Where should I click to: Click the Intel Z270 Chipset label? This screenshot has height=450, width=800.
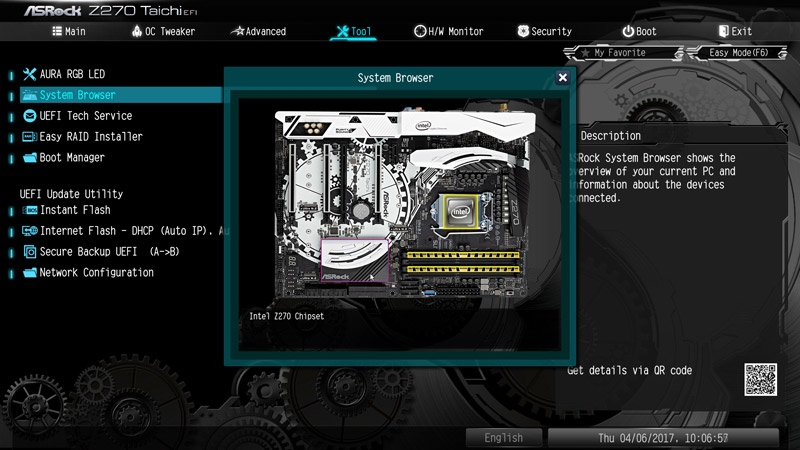(x=286, y=316)
